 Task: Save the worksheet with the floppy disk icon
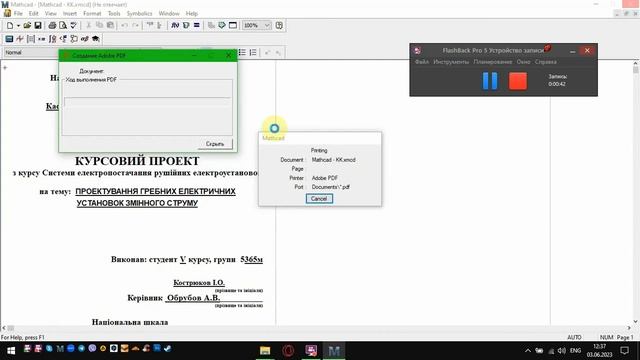point(38,25)
